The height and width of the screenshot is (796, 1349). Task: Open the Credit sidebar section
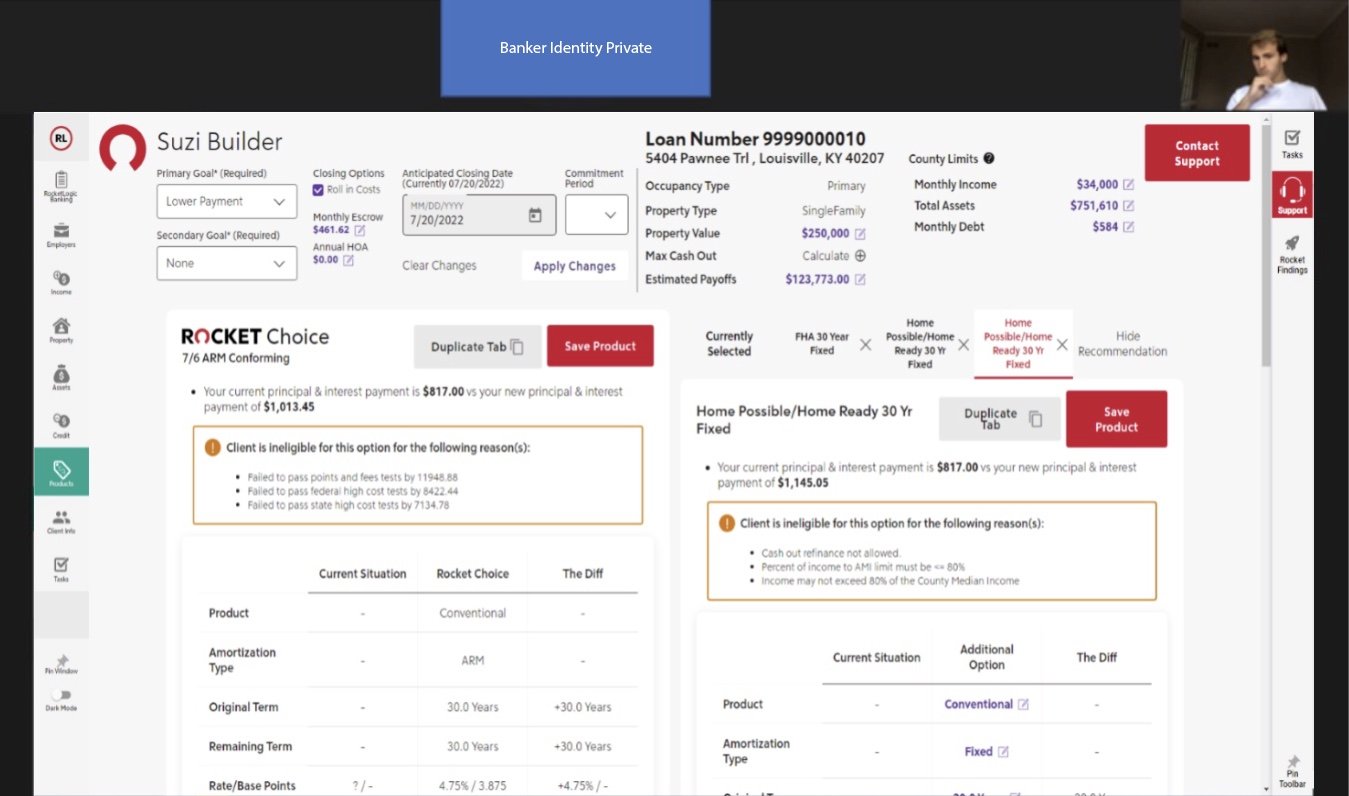pos(61,426)
